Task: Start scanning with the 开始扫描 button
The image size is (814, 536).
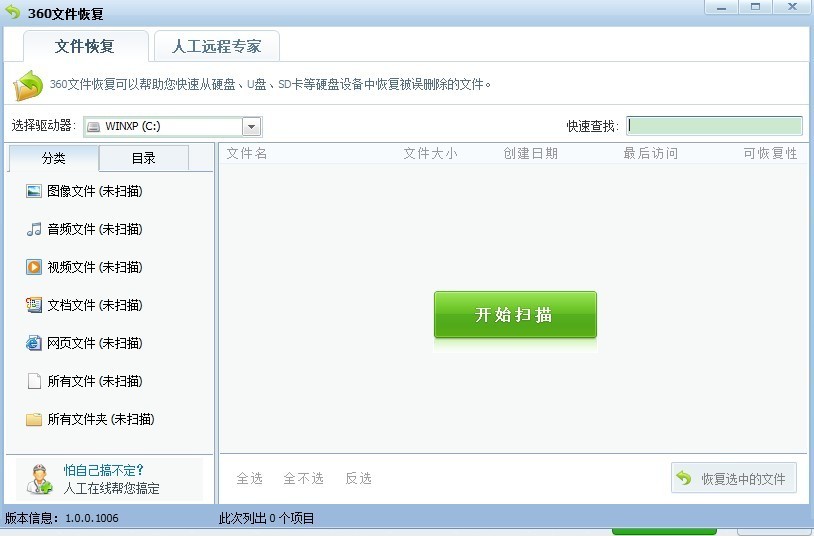Action: (515, 314)
